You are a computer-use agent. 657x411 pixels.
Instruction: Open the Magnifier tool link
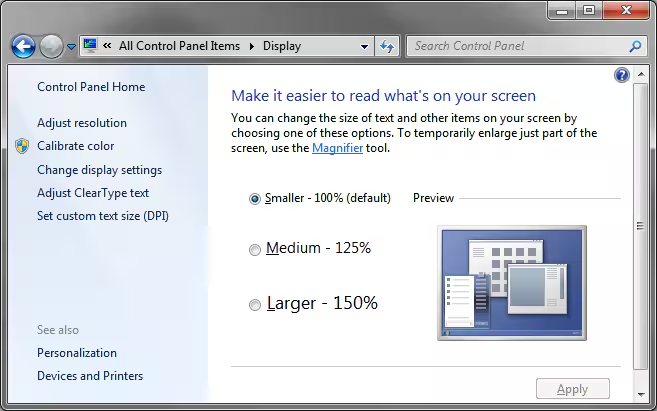(x=337, y=148)
